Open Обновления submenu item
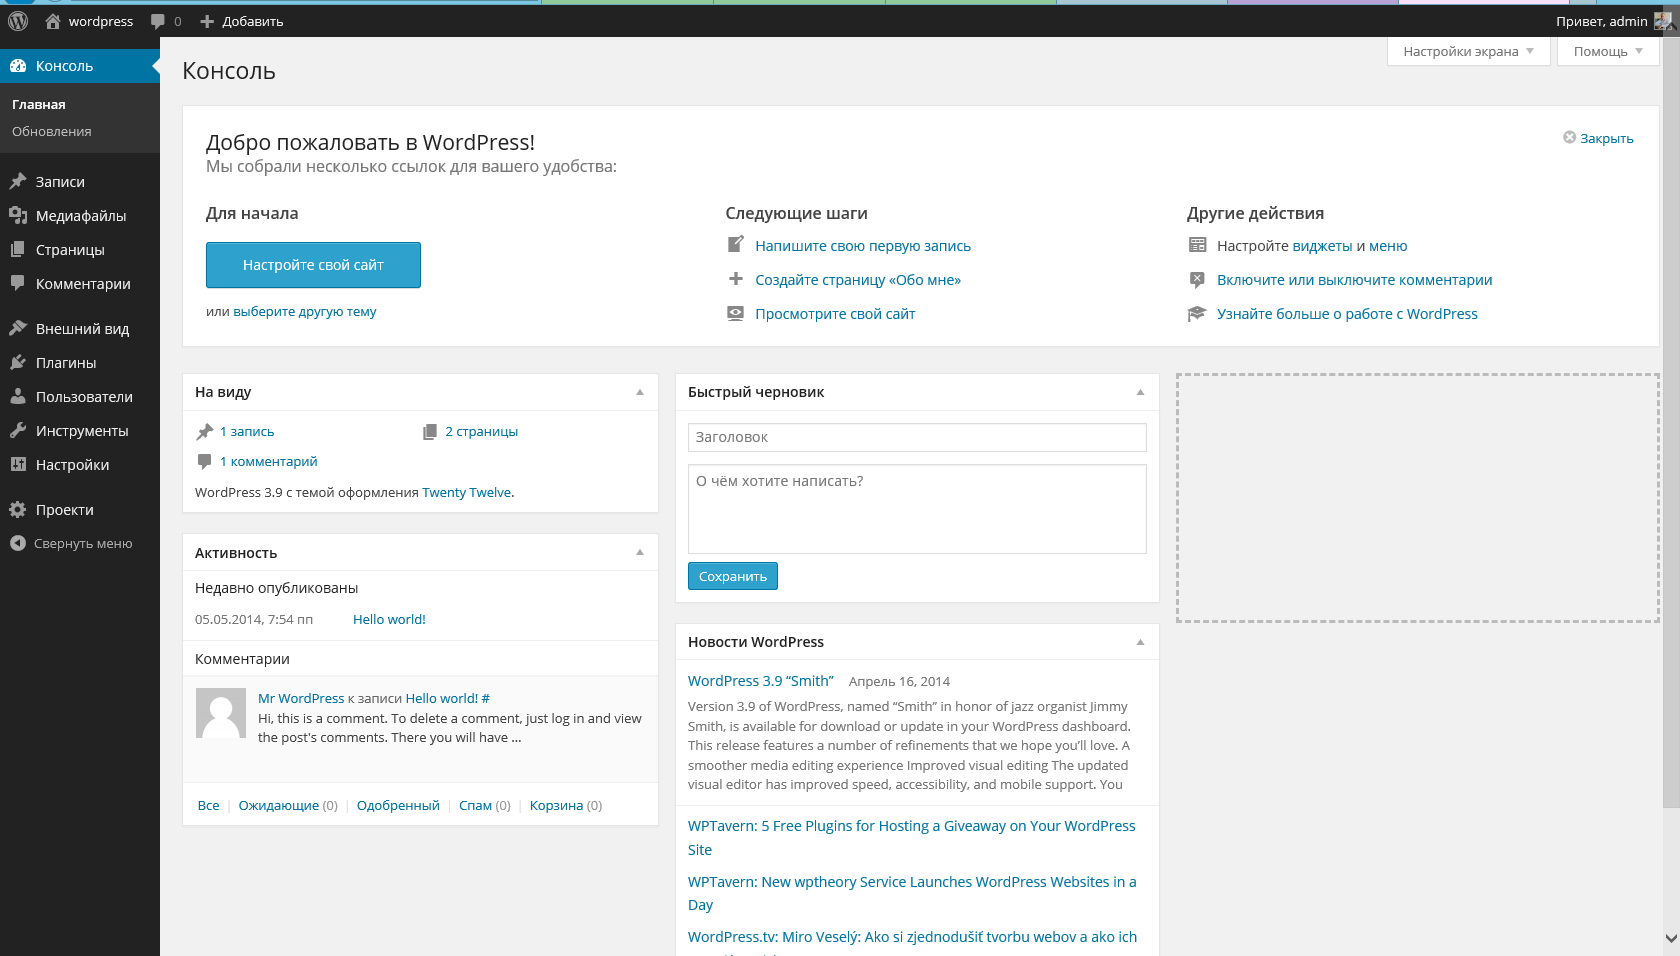This screenshot has height=956, width=1680. coord(52,131)
